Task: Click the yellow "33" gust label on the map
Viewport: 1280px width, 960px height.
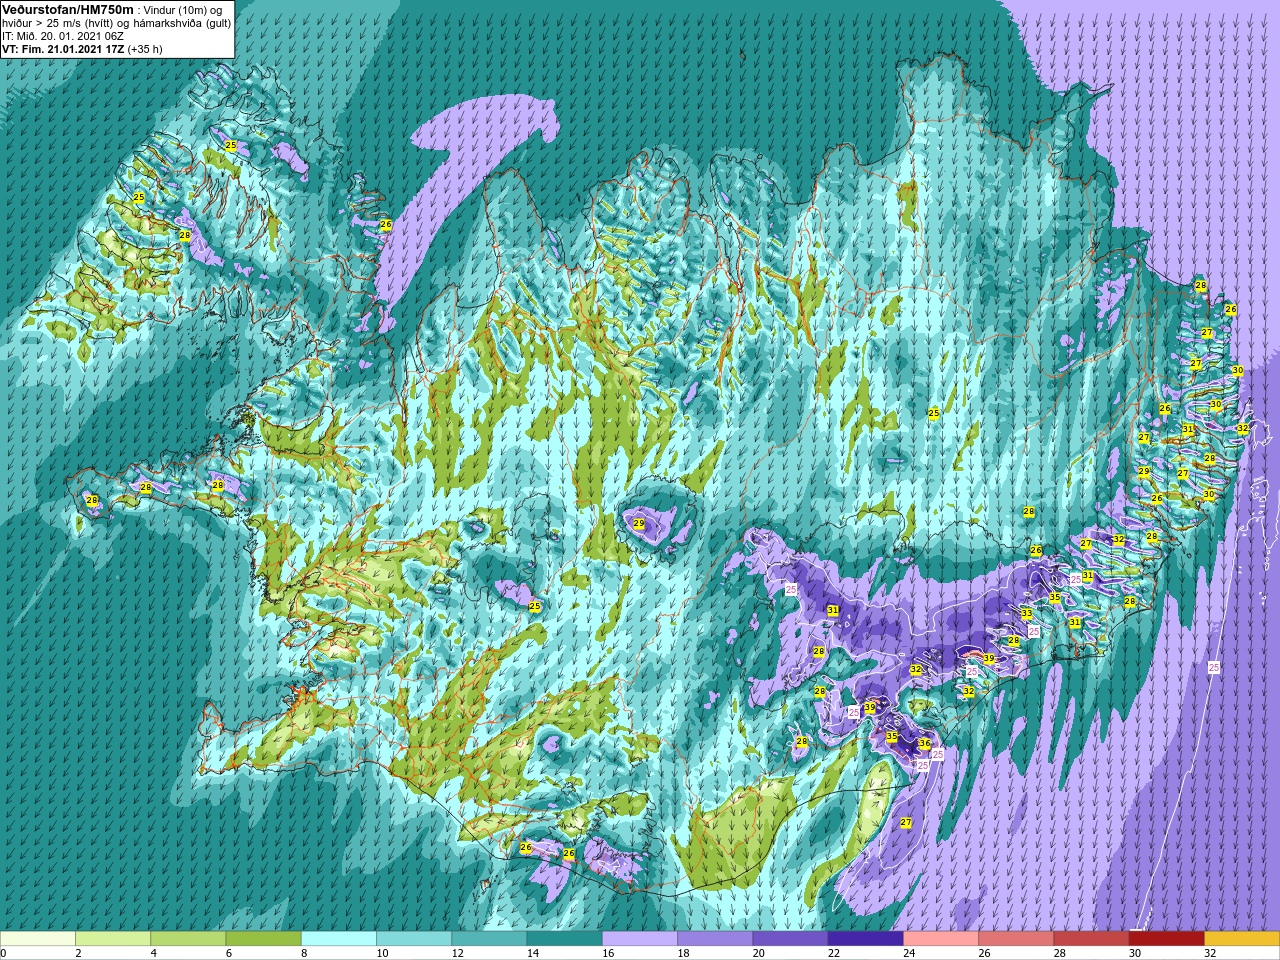Action: coord(1026,613)
